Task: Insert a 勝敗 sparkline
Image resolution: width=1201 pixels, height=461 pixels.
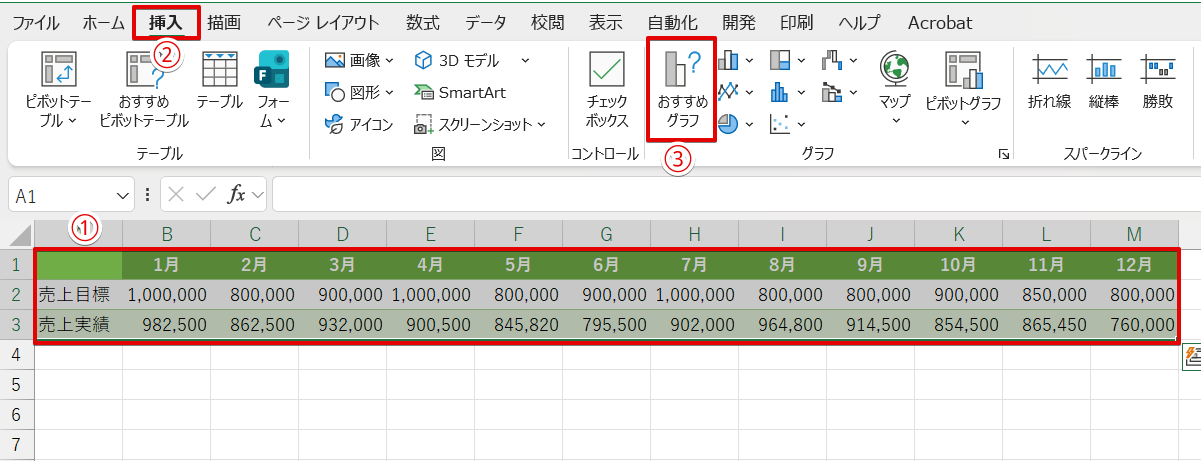Action: [x=1158, y=80]
